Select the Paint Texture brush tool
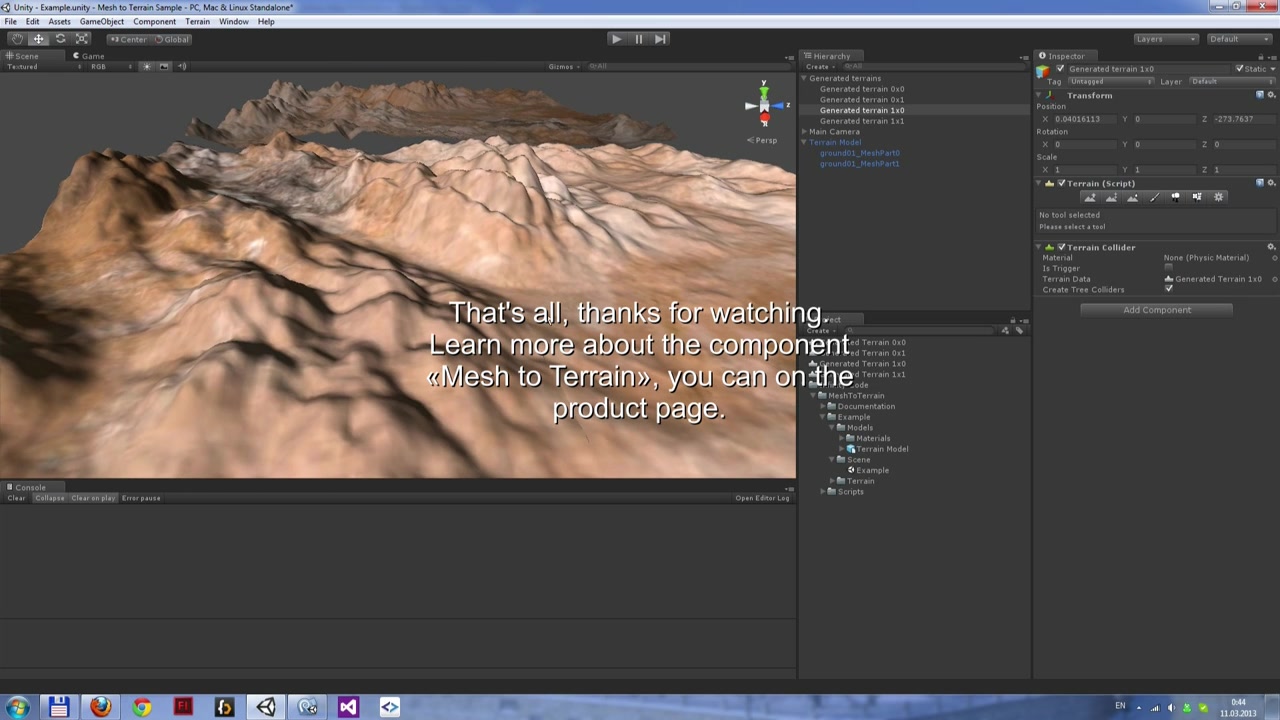This screenshot has height=720, width=1280. [1155, 197]
